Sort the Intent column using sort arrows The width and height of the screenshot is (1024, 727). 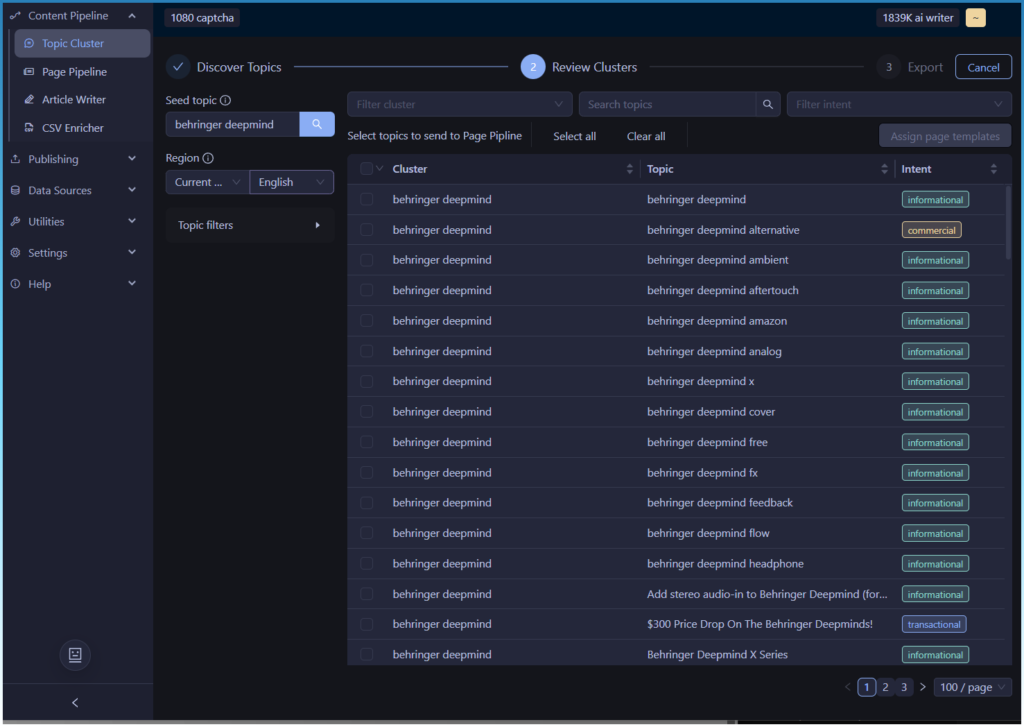point(993,169)
